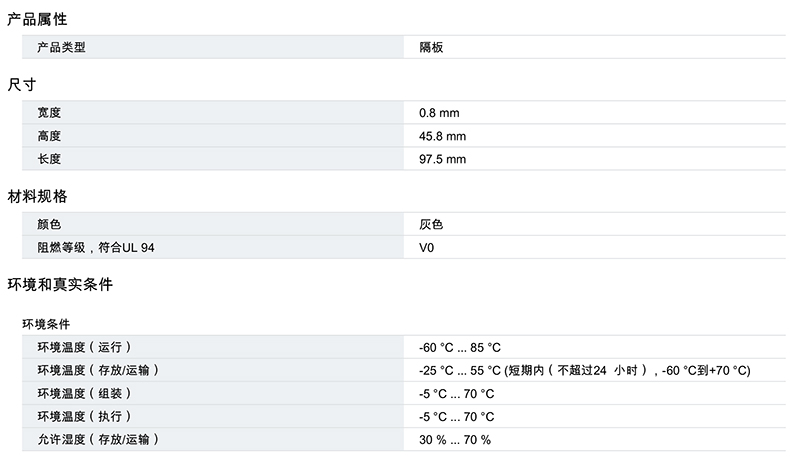Screen dimensions: 790x461
Task: Click the V0 flammability rating value
Action: pos(427,248)
